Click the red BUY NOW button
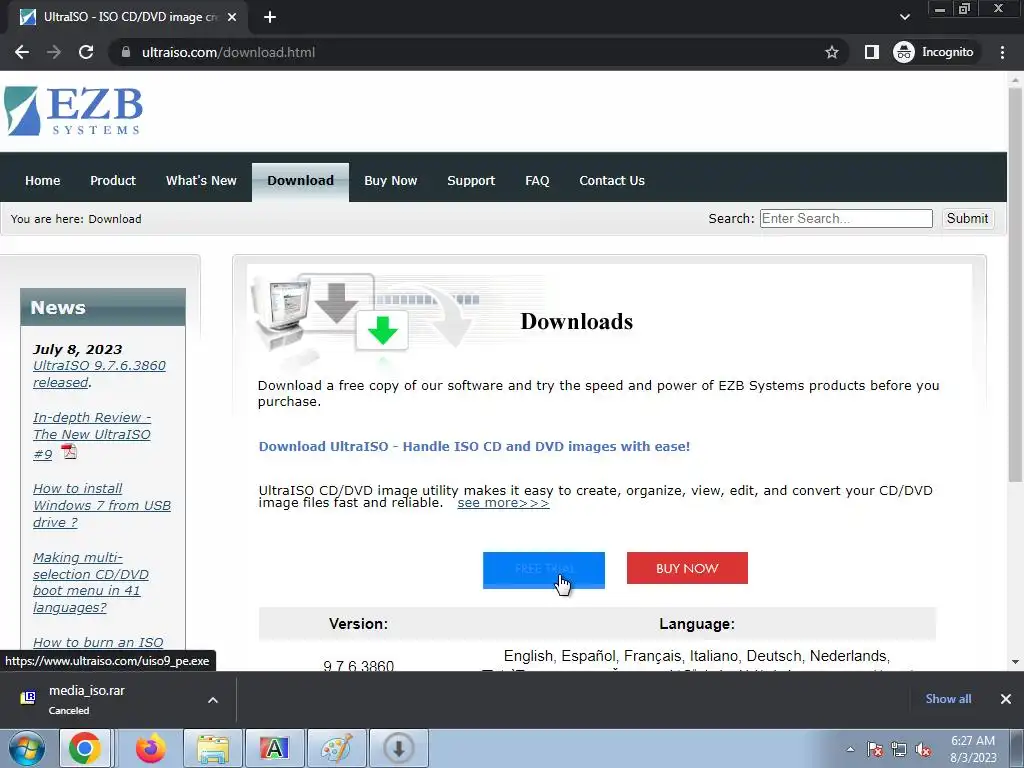 [x=687, y=568]
